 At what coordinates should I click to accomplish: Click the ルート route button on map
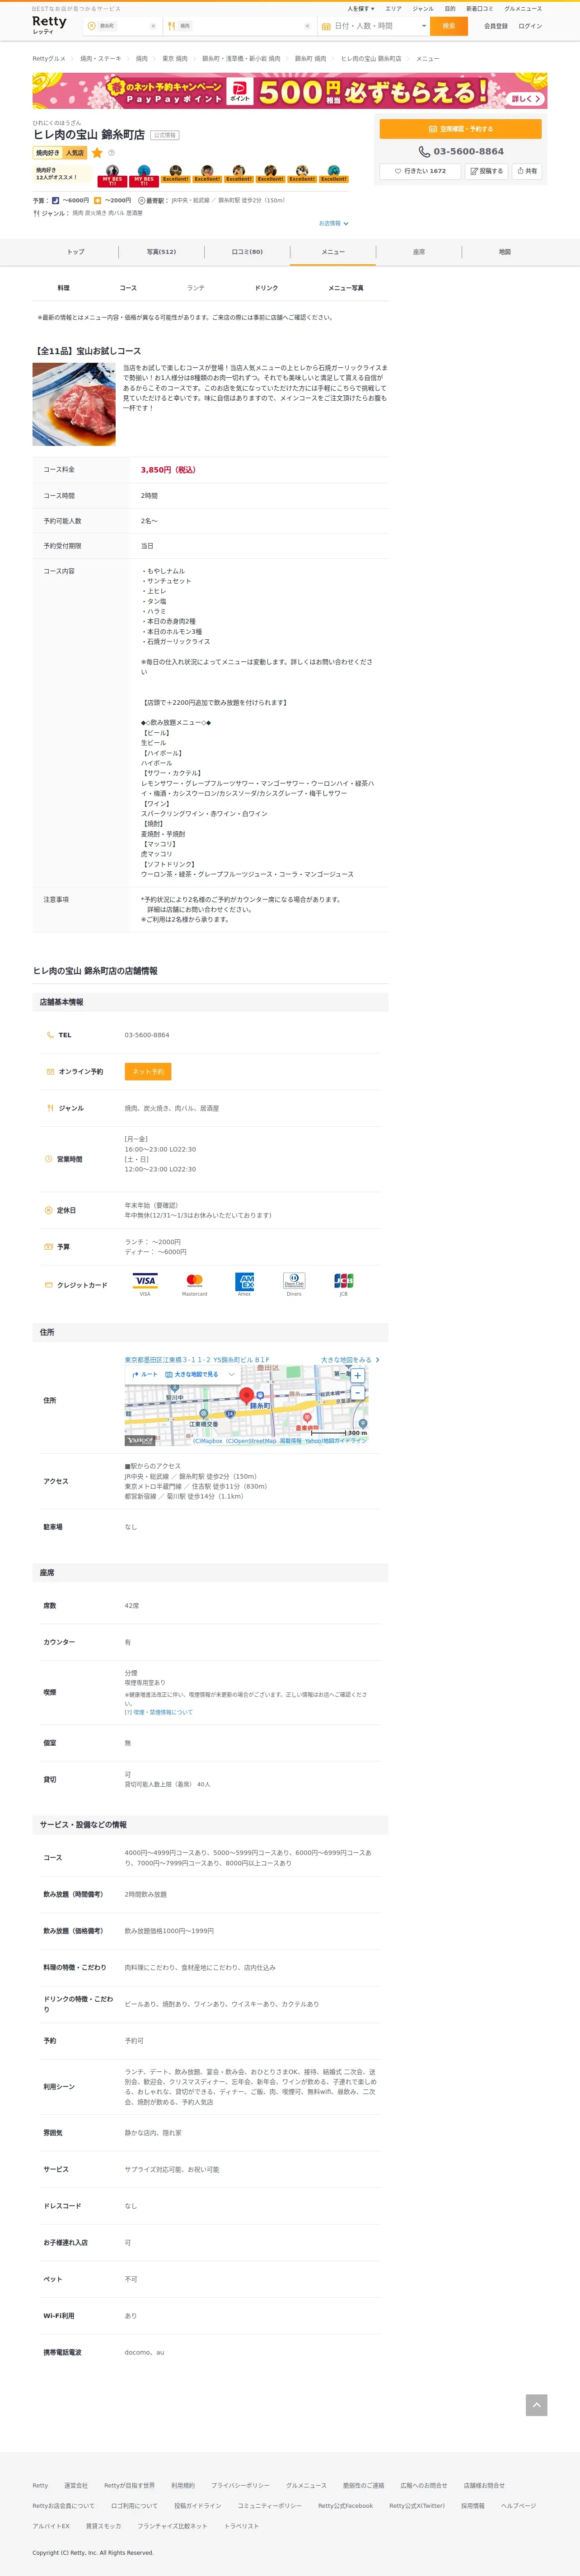145,1375
